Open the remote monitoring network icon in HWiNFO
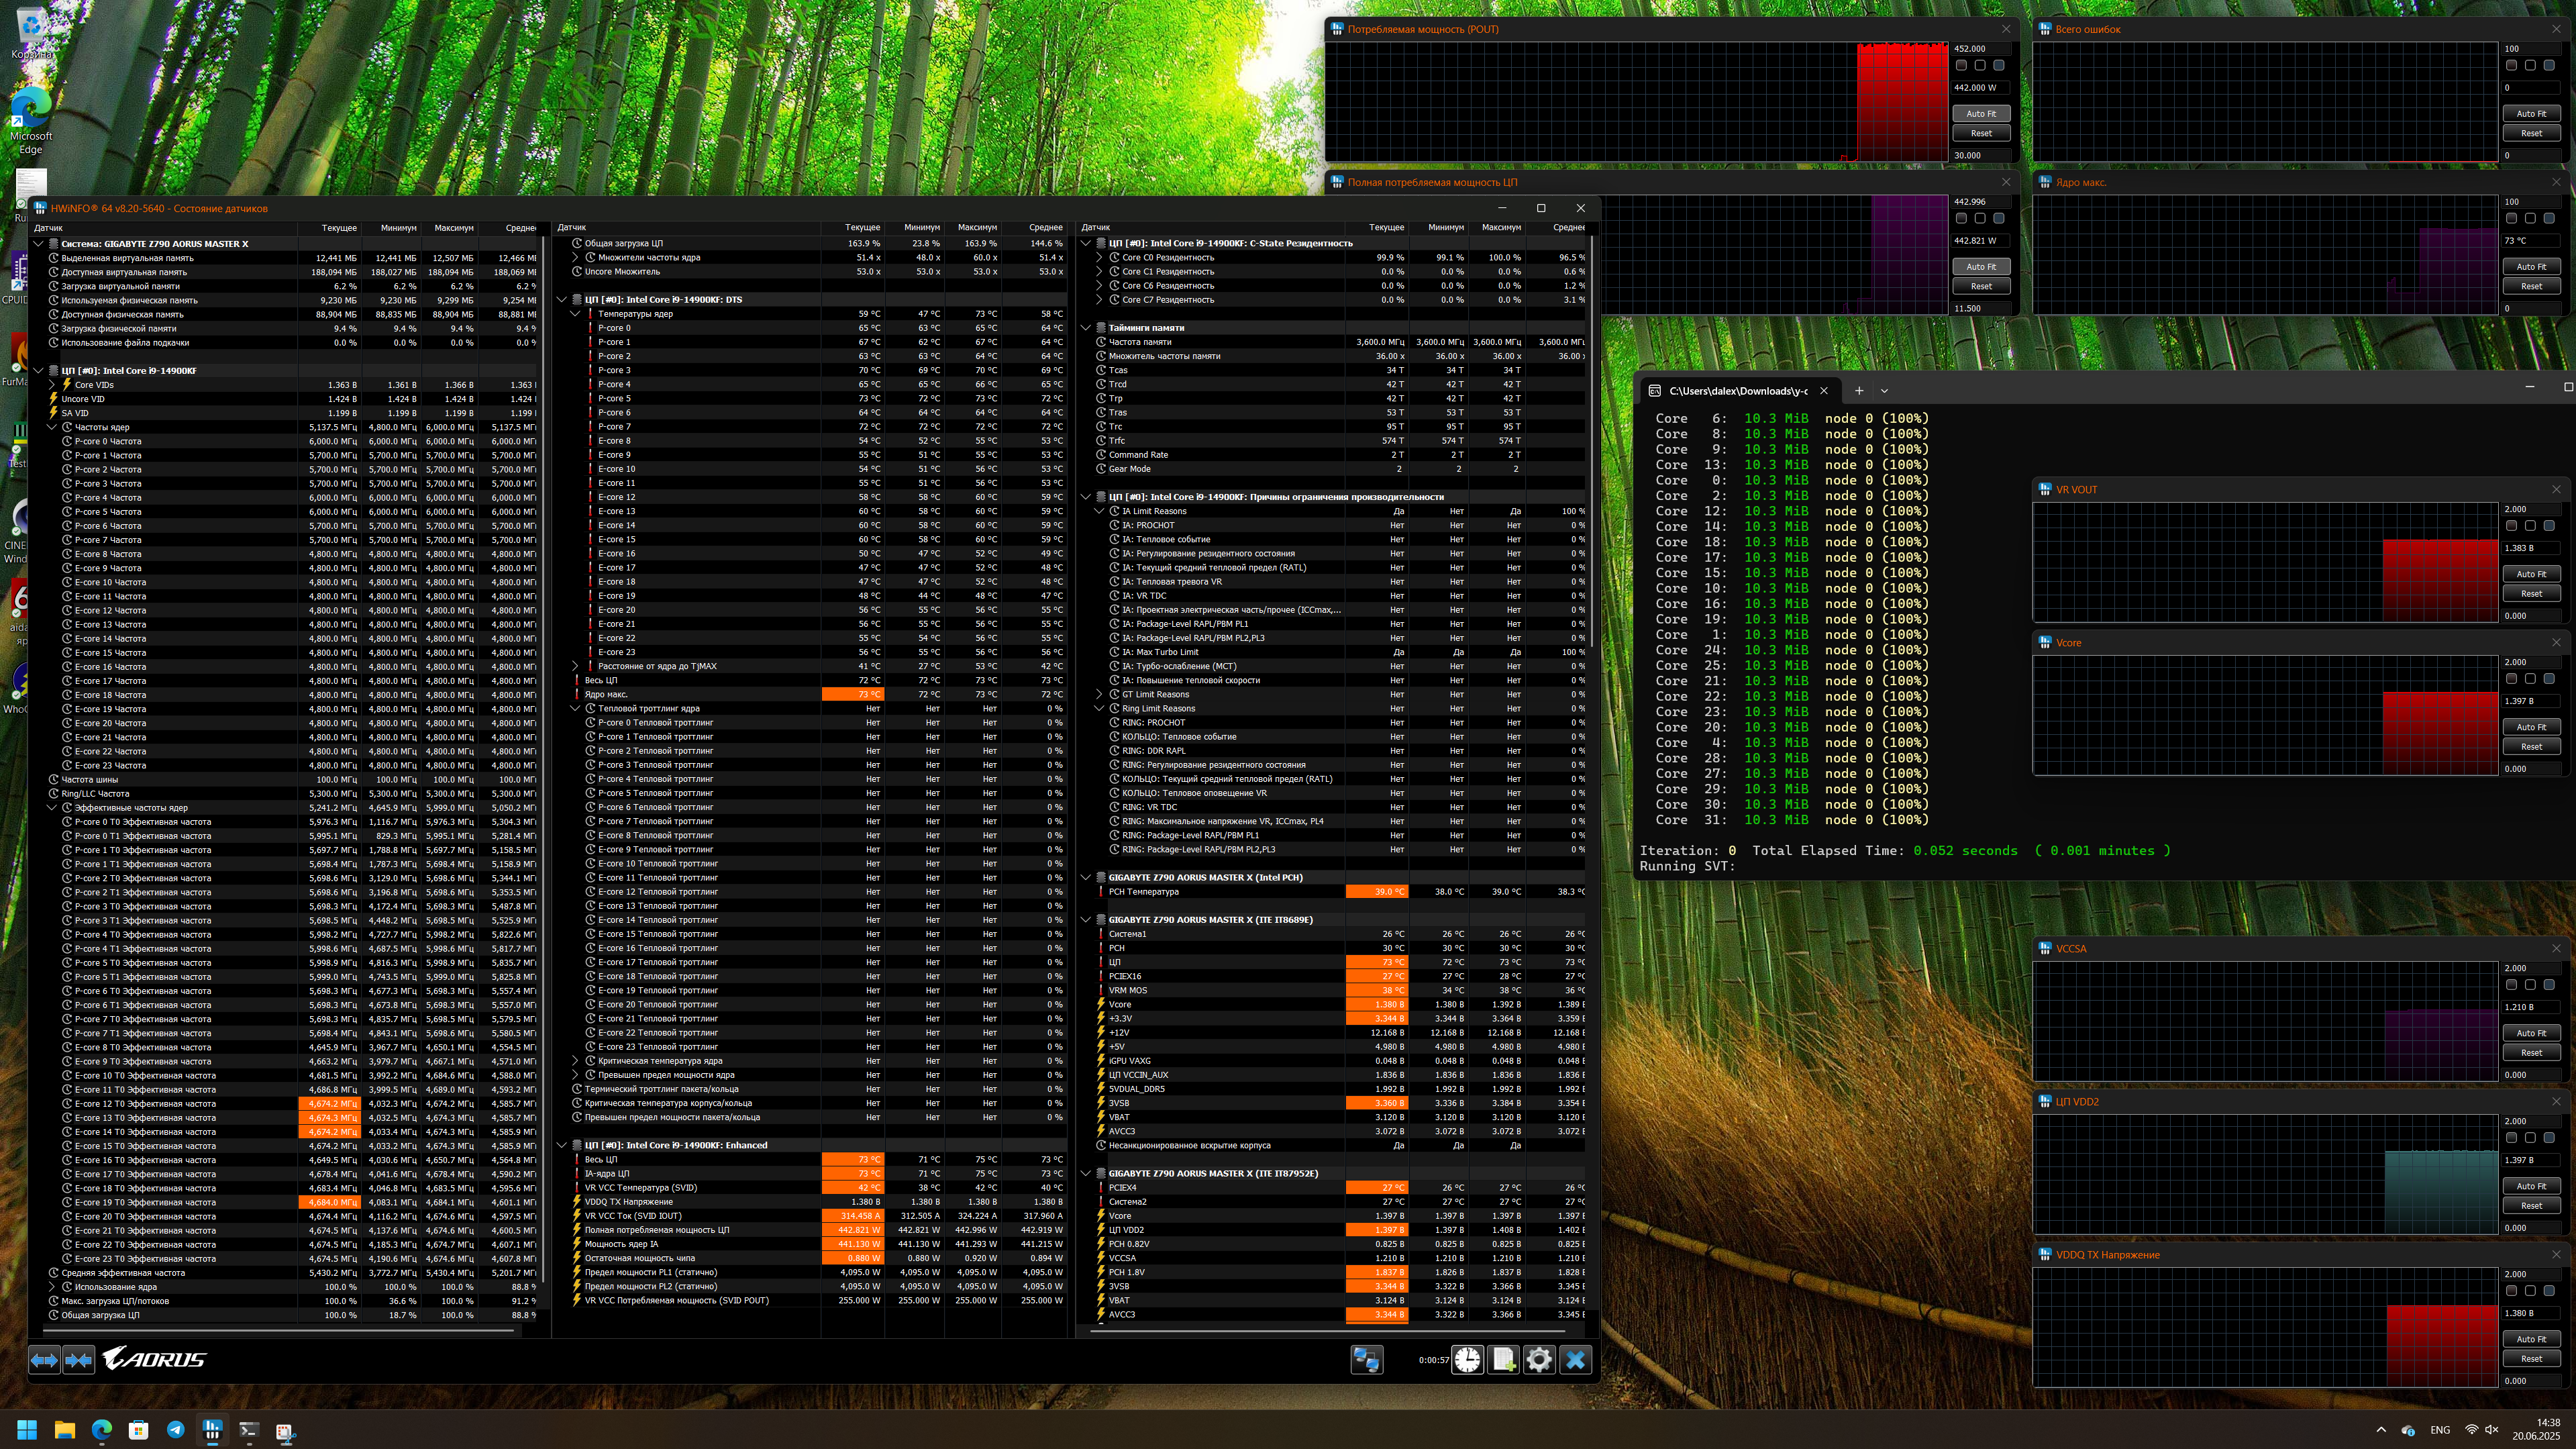The image size is (2576, 1449). pyautogui.click(x=1366, y=1359)
